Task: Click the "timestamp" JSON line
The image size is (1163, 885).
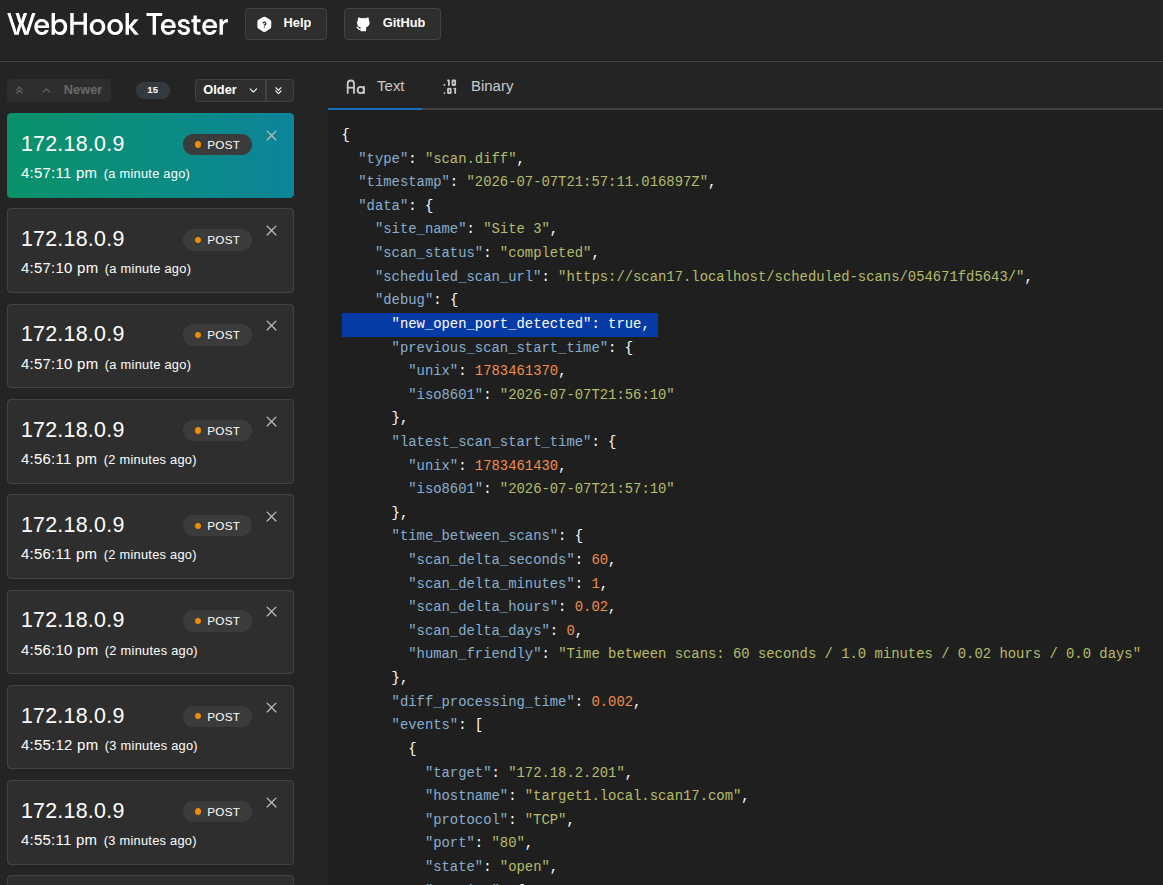Action: [536, 182]
